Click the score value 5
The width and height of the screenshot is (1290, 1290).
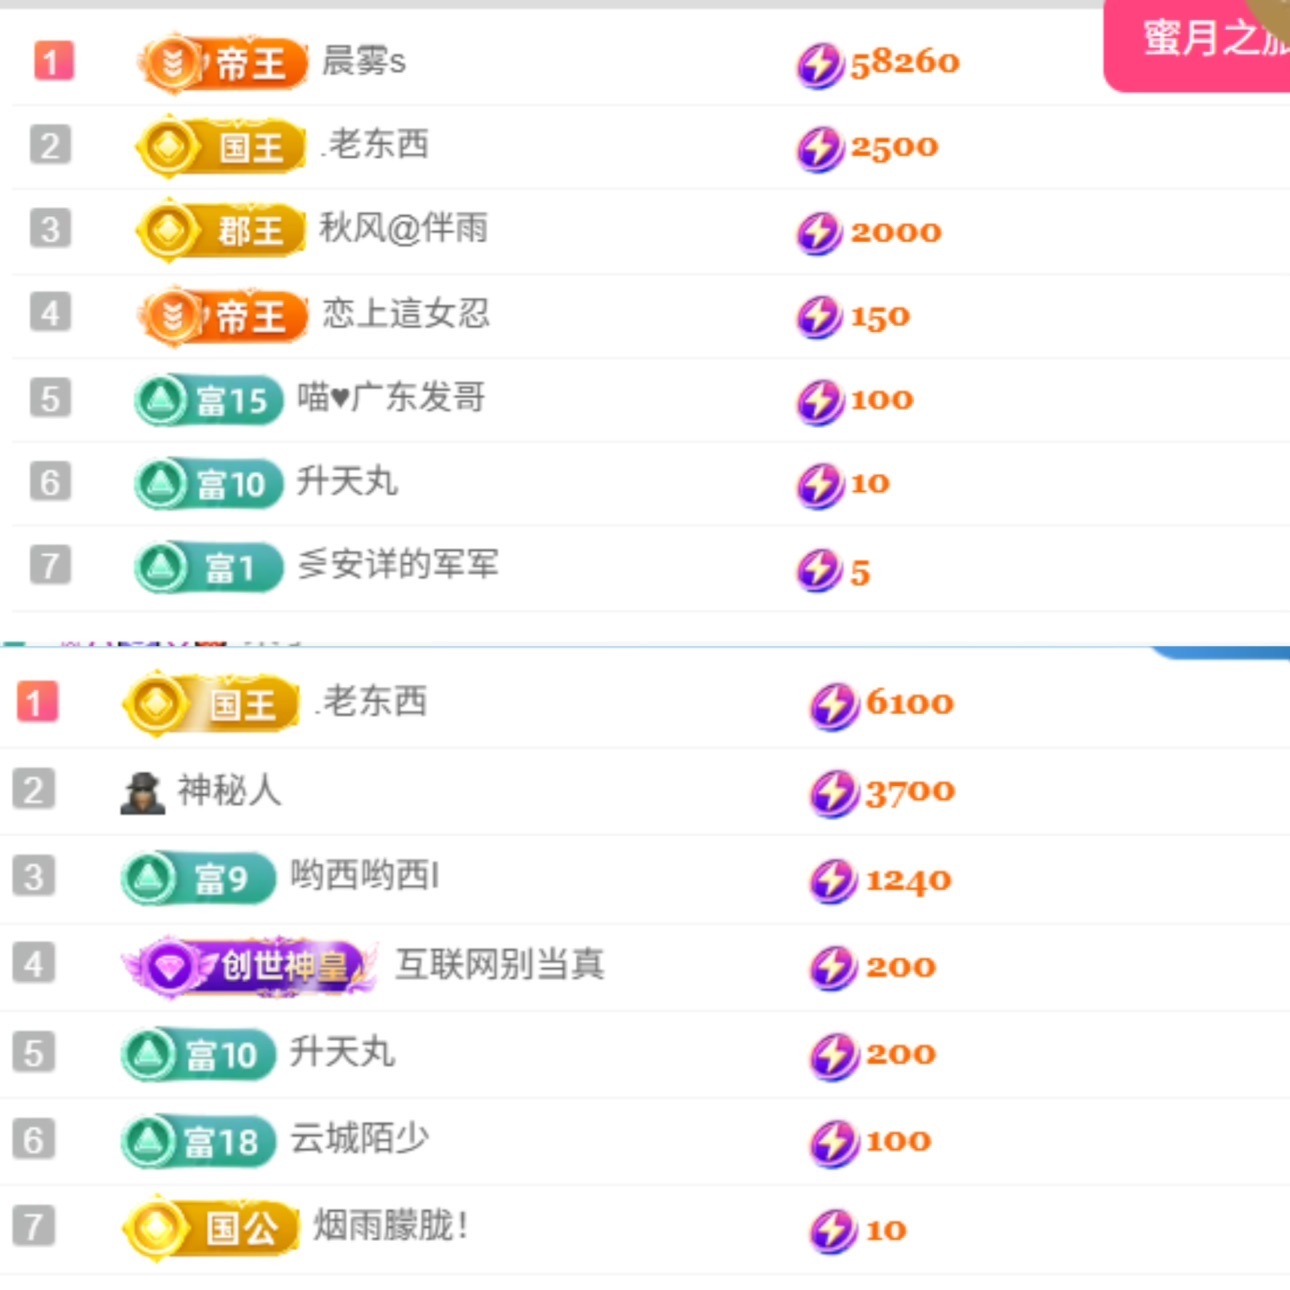(x=860, y=573)
